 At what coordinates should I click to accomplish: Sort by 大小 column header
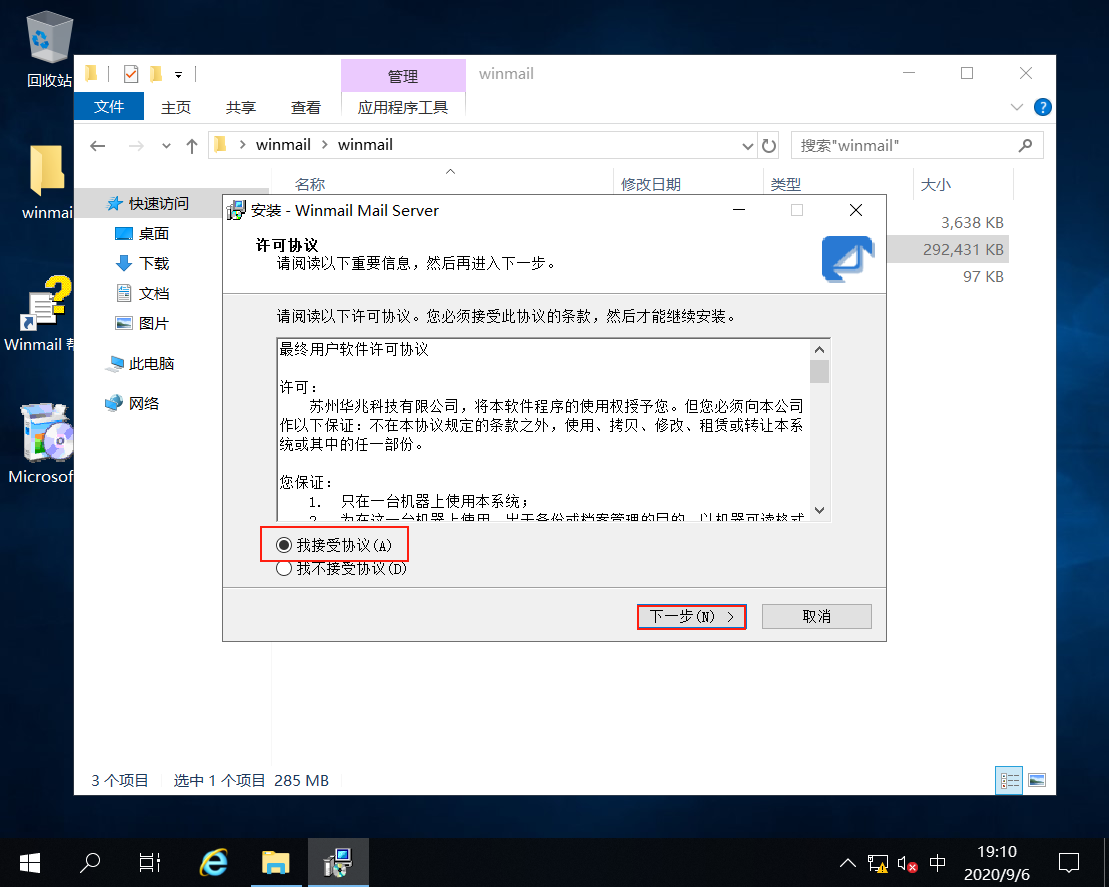coord(936,184)
